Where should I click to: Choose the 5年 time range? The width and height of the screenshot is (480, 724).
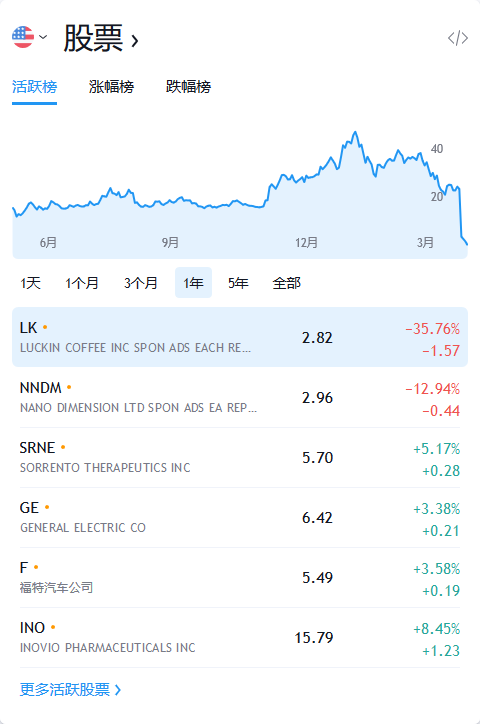click(x=238, y=283)
